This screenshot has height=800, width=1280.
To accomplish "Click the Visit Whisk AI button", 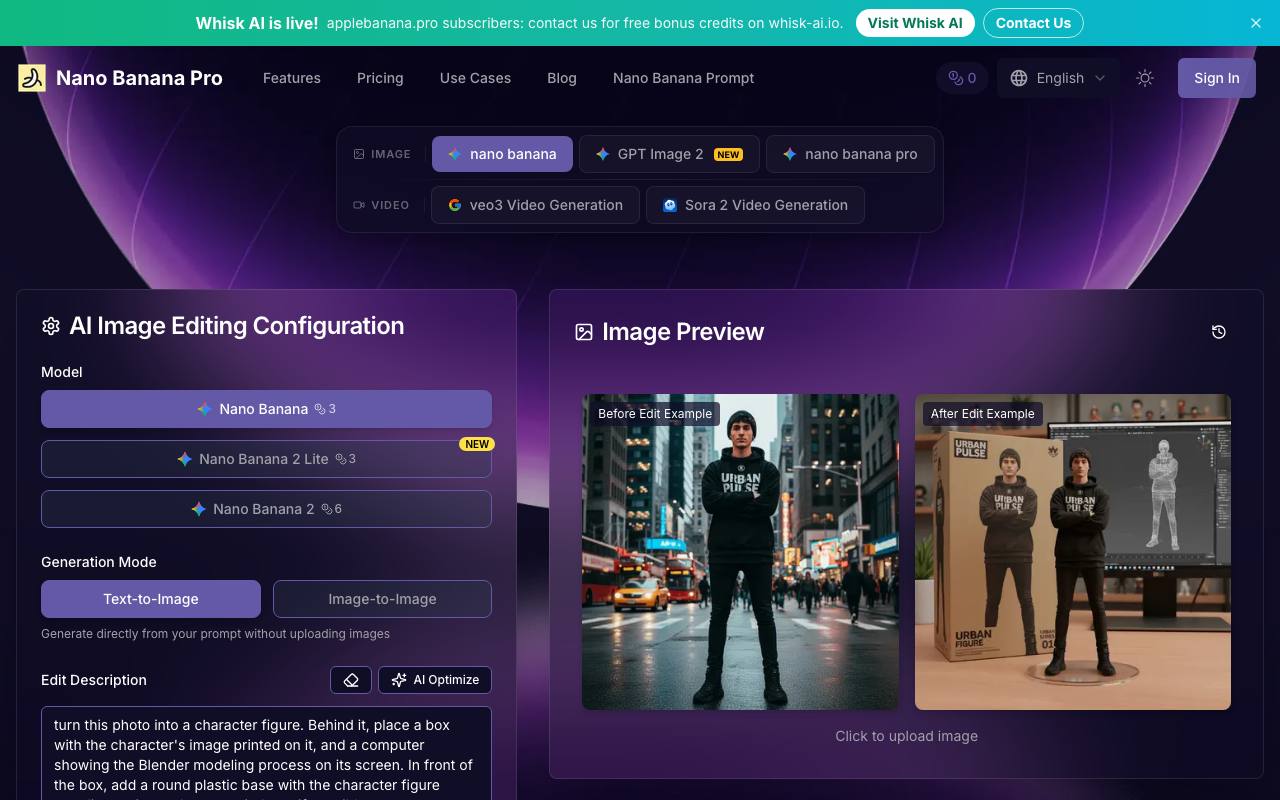I will click(x=915, y=23).
